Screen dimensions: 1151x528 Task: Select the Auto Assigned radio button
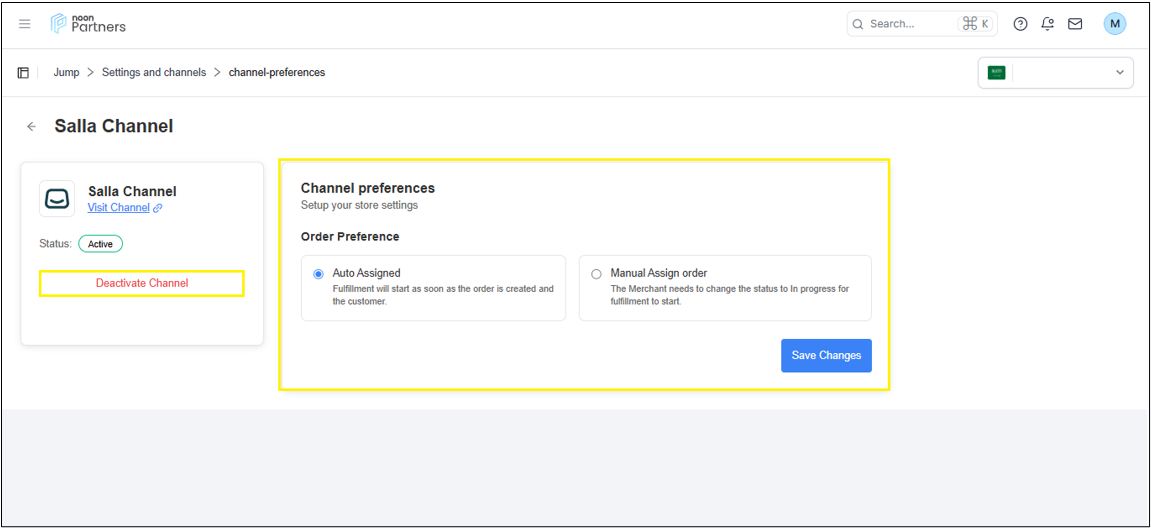[318, 274]
